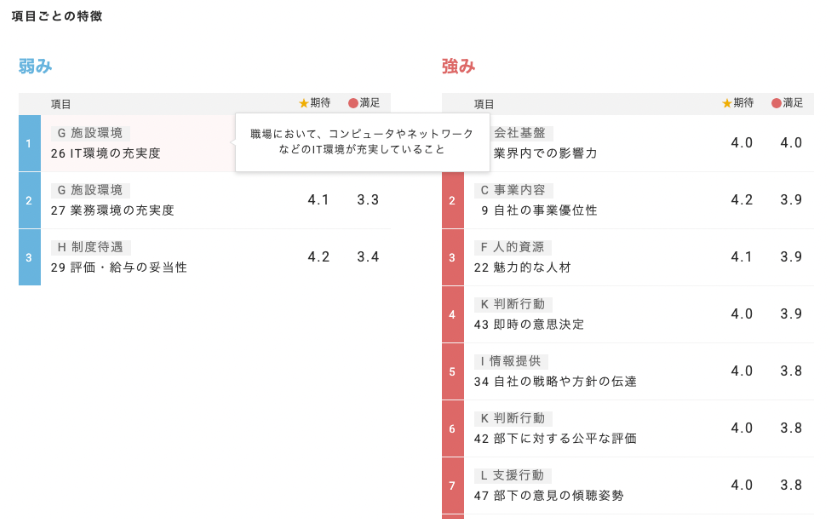Click the H 制度待遇 category tag
Viewport: 830px width, 519px height.
pyautogui.click(x=91, y=247)
